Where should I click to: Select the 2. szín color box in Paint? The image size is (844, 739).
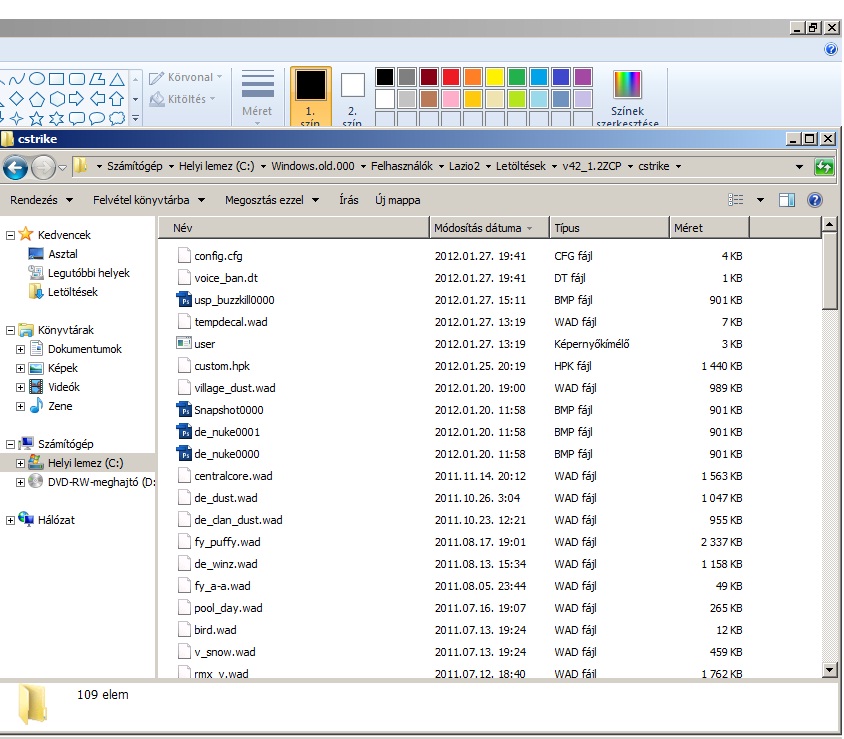click(353, 98)
